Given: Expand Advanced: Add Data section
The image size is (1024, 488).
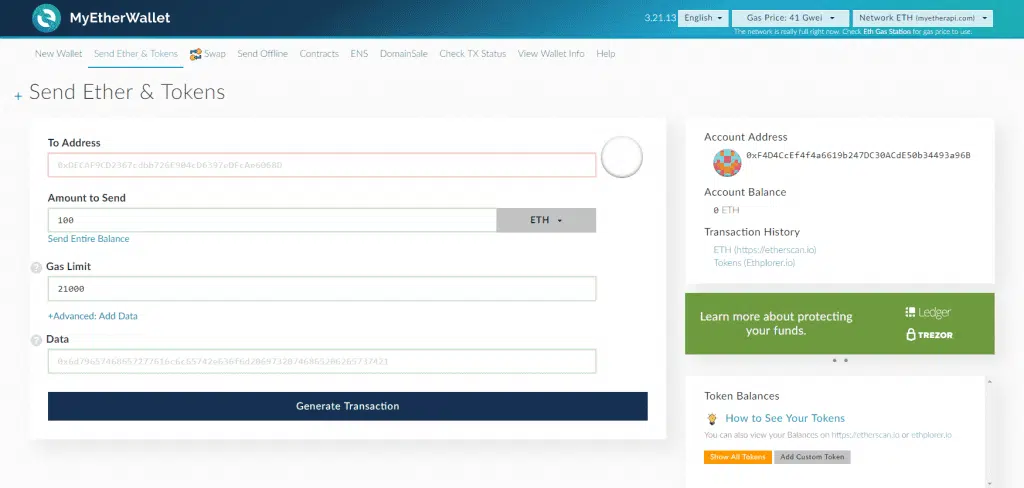Looking at the screenshot, I should (93, 316).
